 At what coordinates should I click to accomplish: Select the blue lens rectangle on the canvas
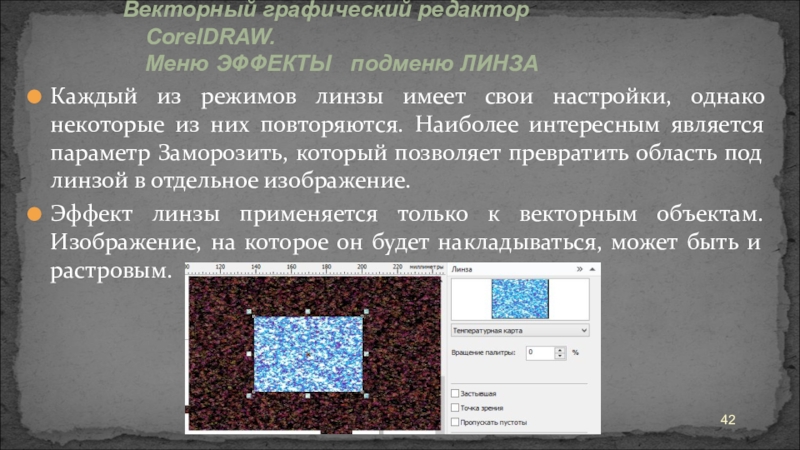[x=308, y=354]
